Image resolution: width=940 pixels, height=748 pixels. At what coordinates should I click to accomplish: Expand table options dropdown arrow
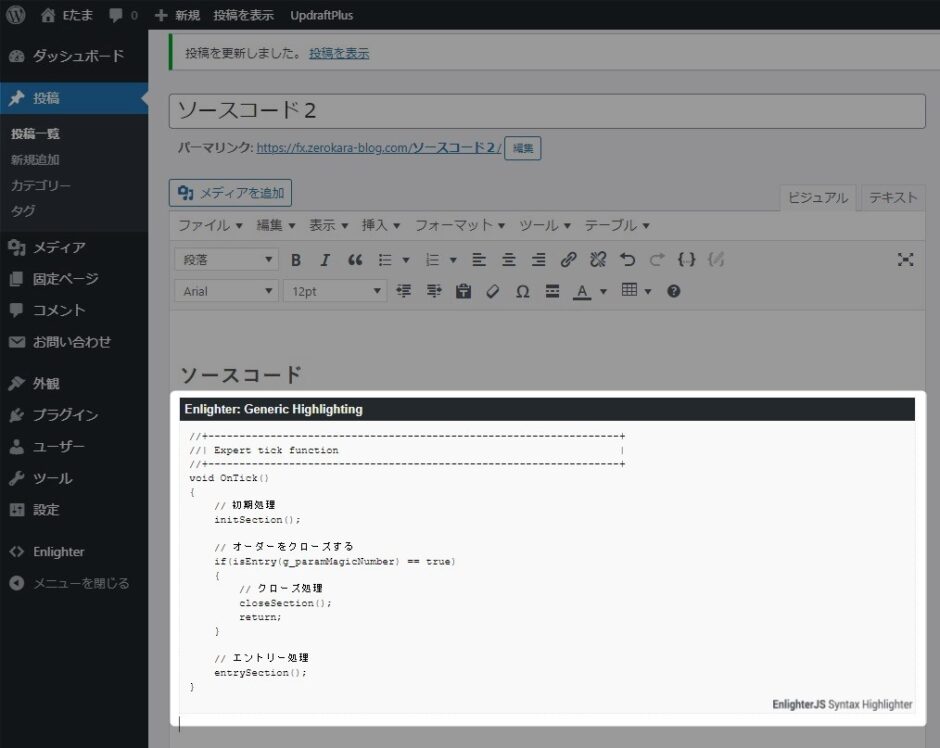tap(648, 292)
